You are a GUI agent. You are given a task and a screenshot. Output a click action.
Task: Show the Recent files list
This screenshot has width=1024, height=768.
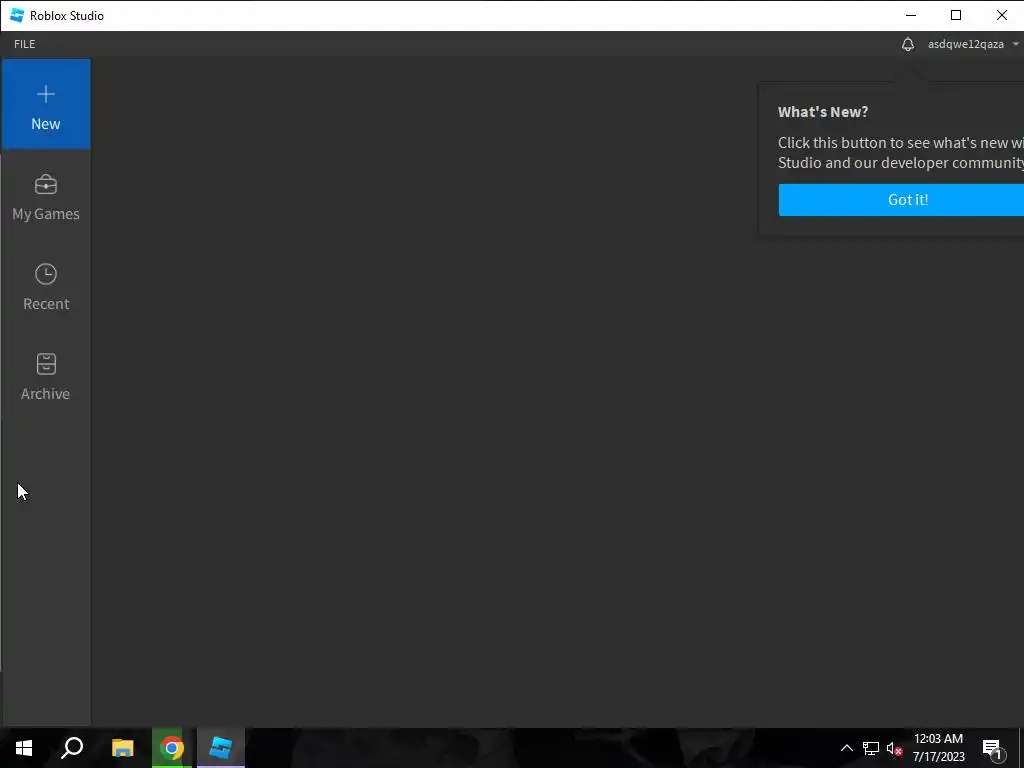[x=46, y=287]
